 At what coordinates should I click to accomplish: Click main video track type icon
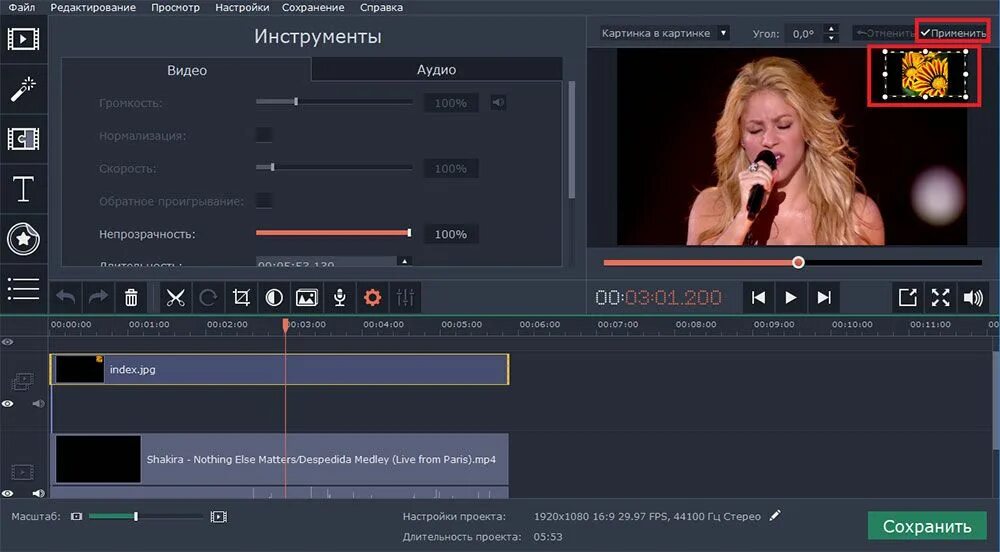[x=22, y=472]
